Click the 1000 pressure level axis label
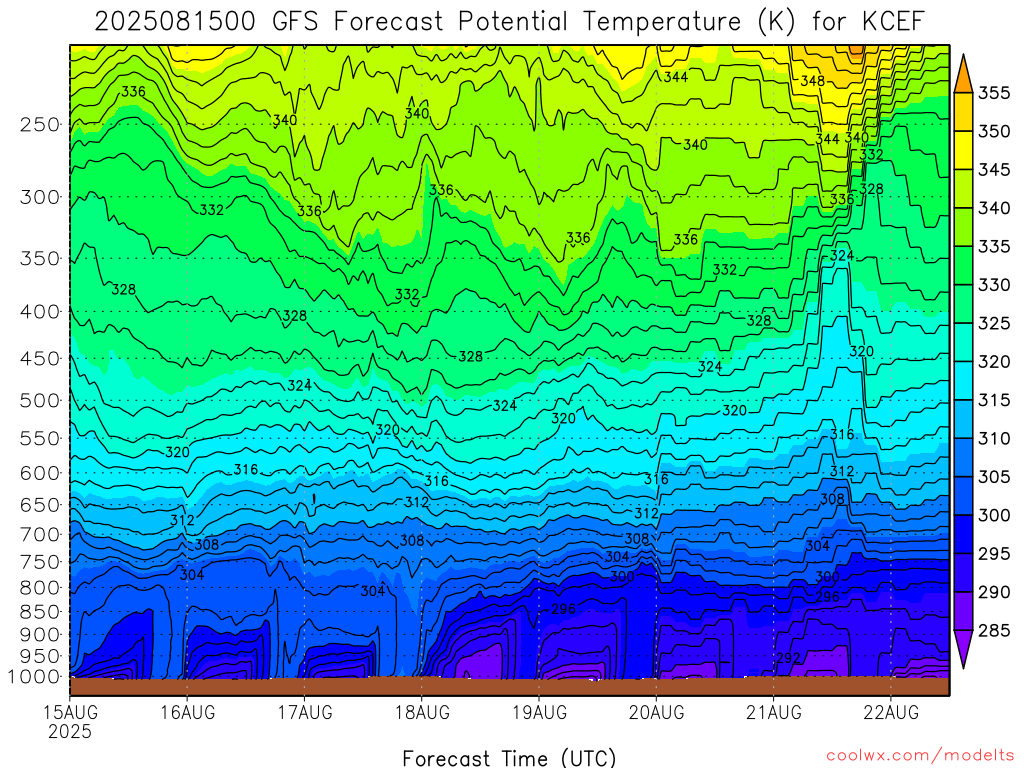1024x768 pixels. [x=34, y=677]
